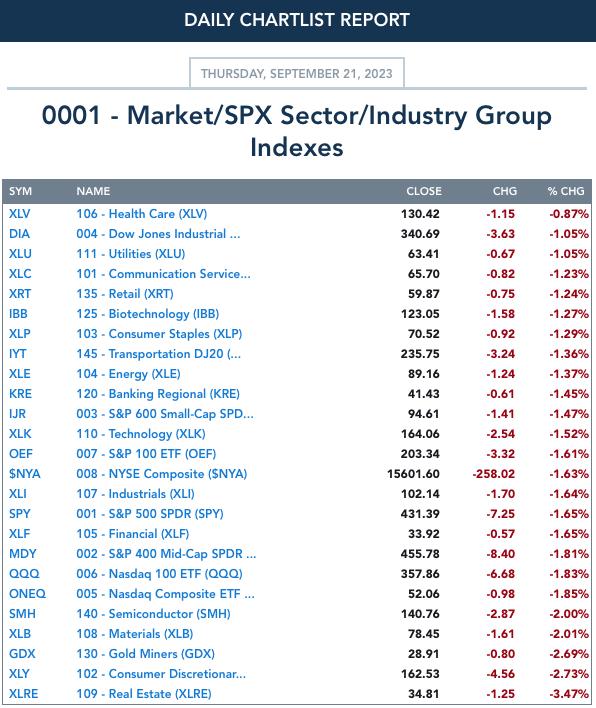Open 110 - Technology (XLK) link
The image size is (596, 708).
[140, 434]
